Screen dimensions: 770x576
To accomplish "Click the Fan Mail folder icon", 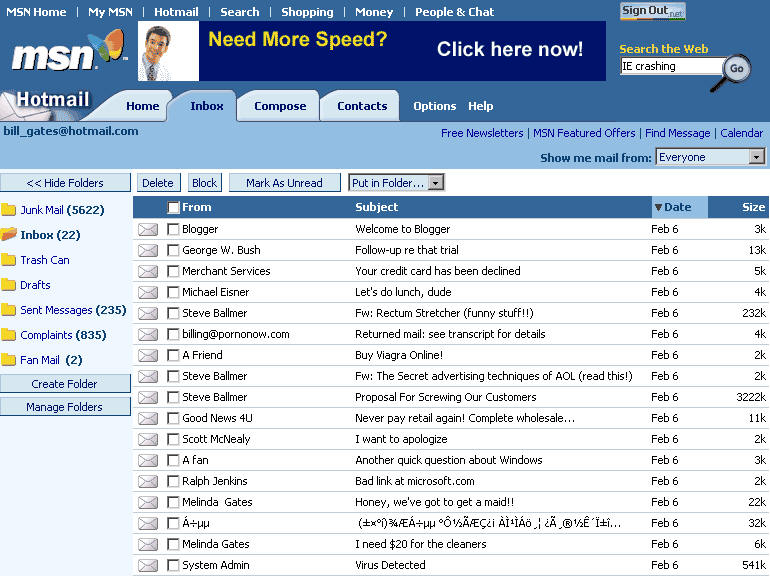I will [x=8, y=360].
